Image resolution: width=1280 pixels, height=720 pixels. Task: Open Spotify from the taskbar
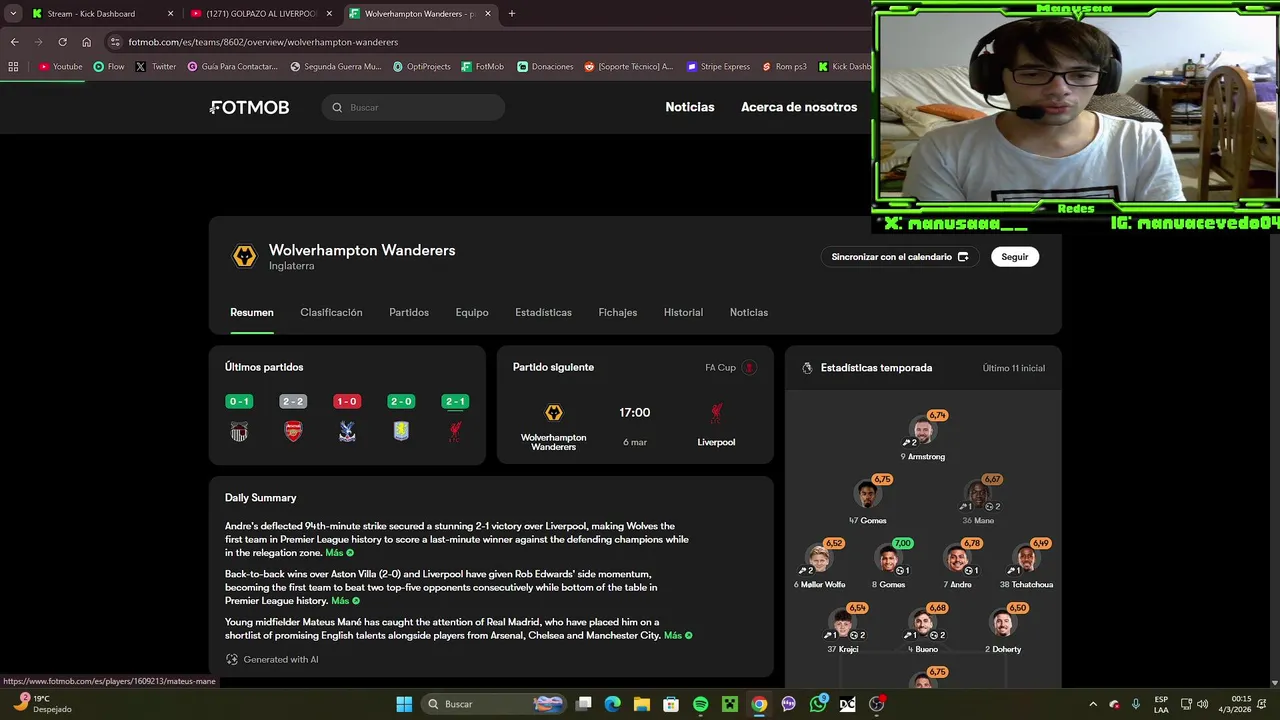pos(700,704)
